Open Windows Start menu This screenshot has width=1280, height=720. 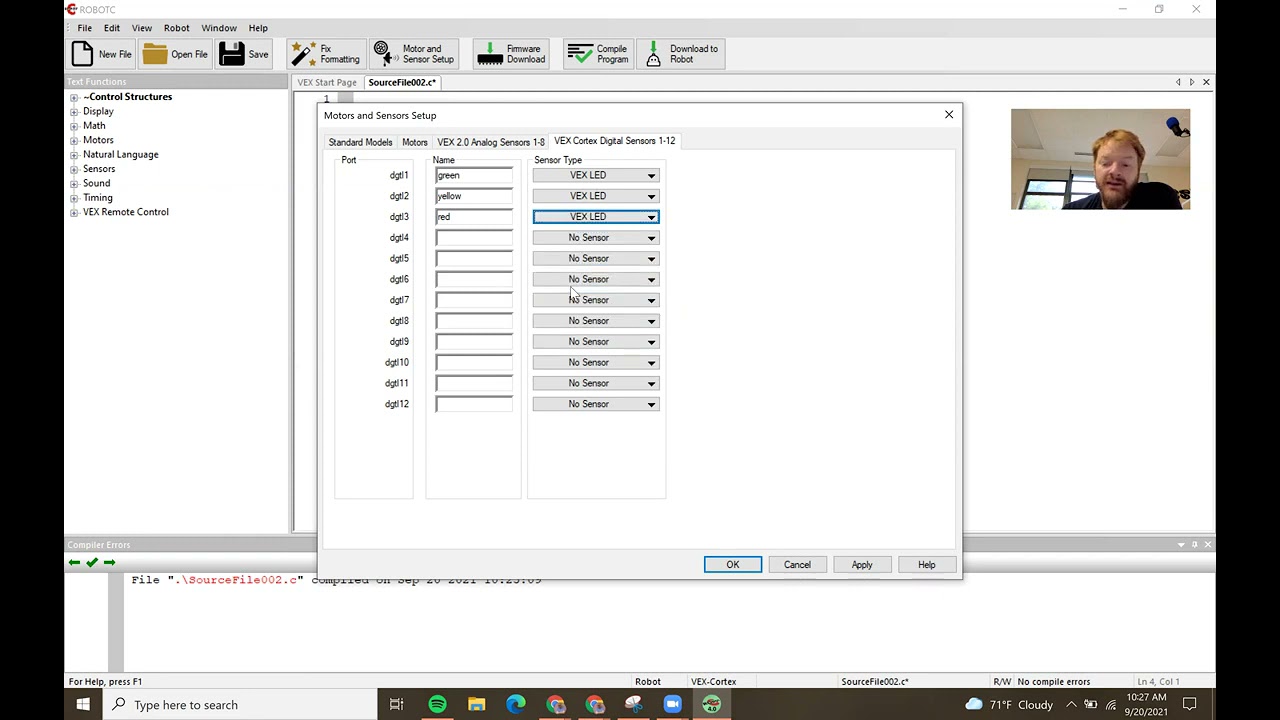(x=83, y=705)
